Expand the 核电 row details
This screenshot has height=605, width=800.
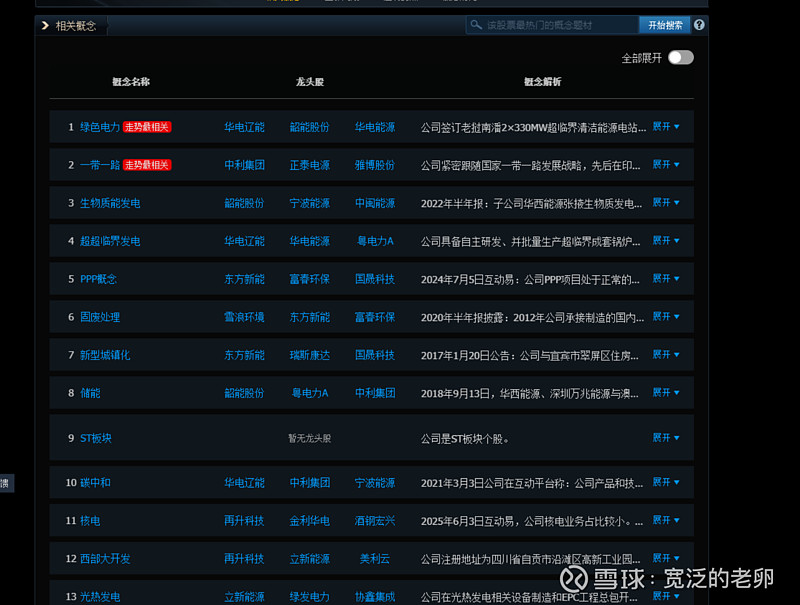666,520
